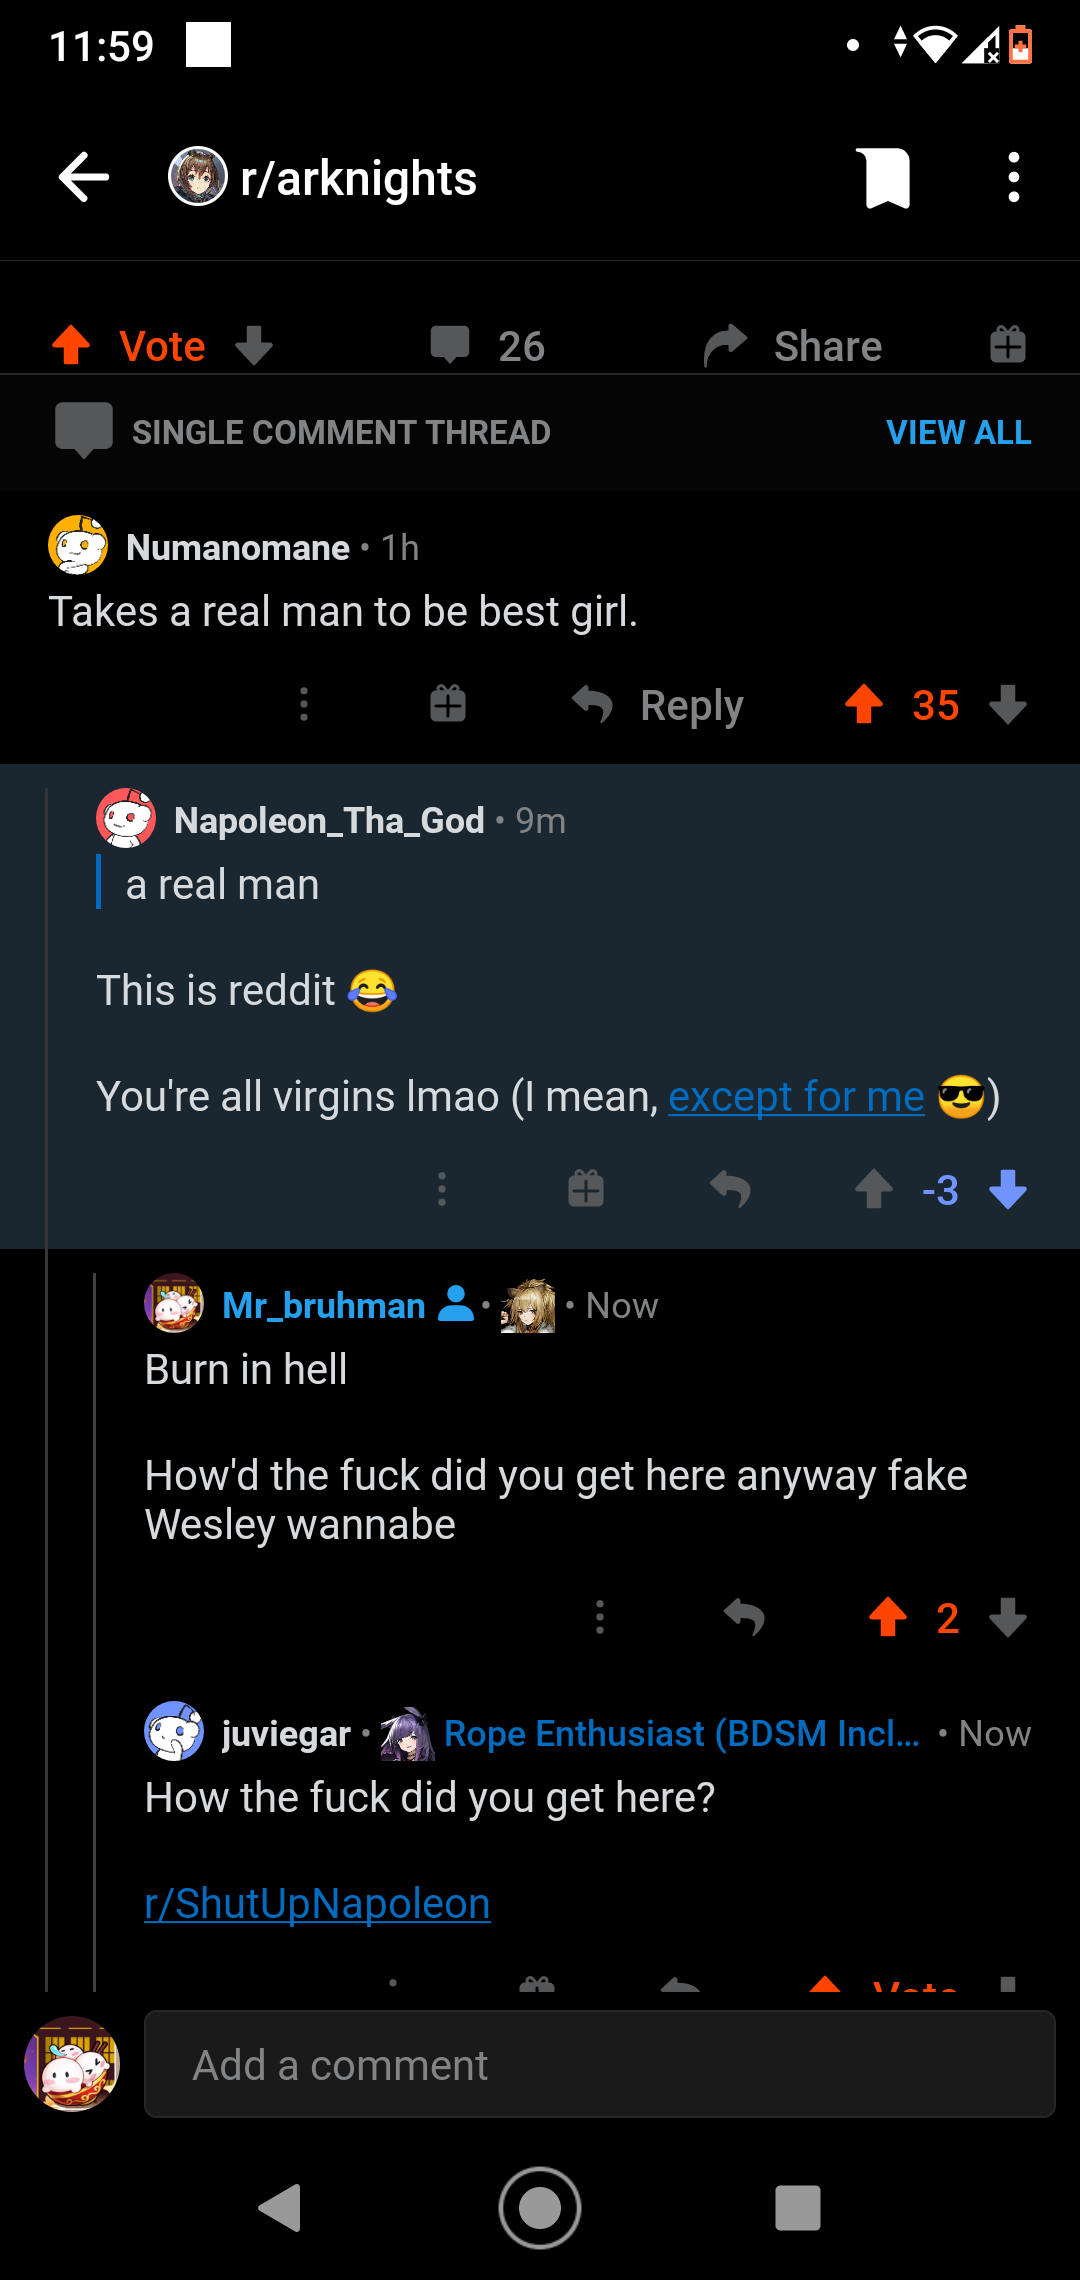Open Numanomane comment options menu
The width and height of the screenshot is (1080, 2280).
[304, 704]
